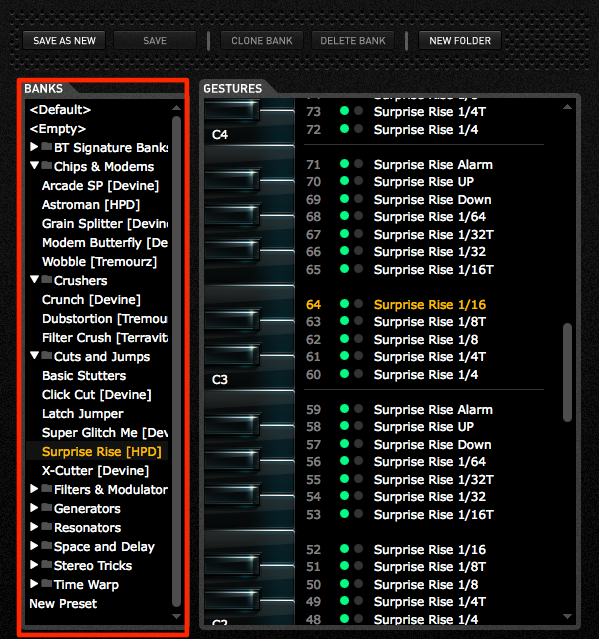The image size is (599, 639).
Task: Toggle grey dot for gesture 59
Action: coord(359,409)
